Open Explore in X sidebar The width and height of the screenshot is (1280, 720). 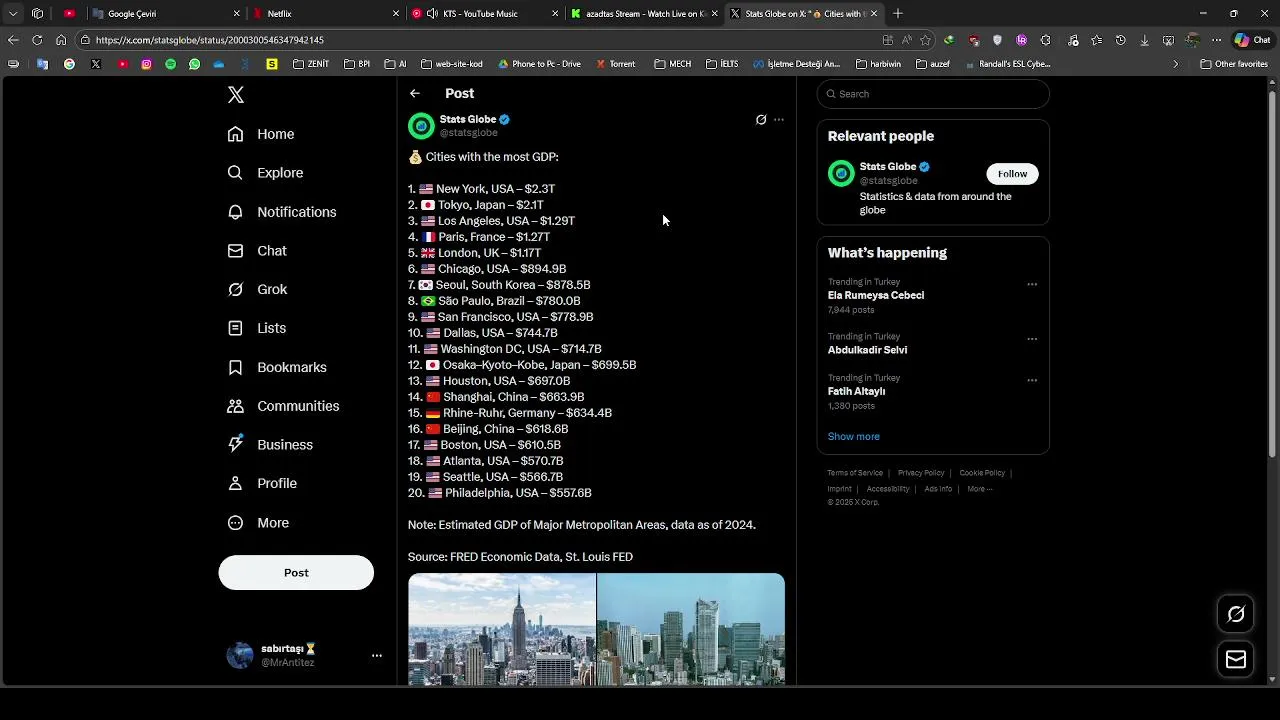[265, 173]
